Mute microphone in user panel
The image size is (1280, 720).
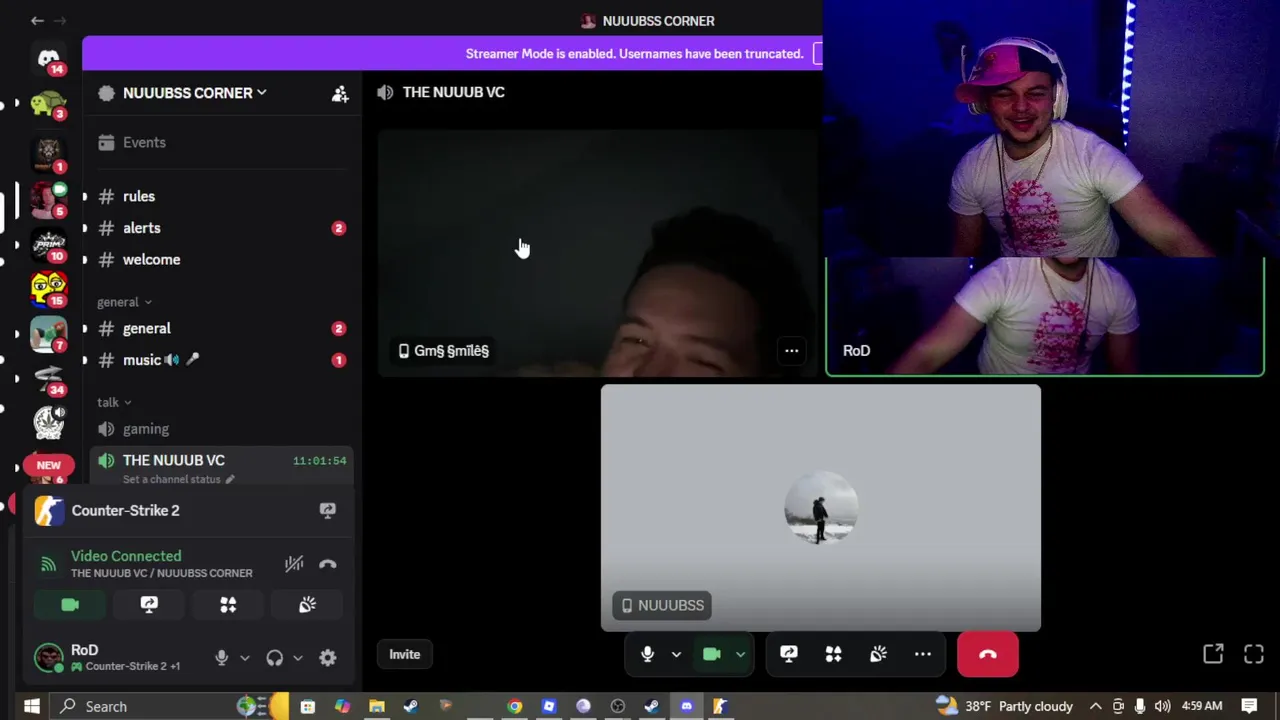coord(222,657)
